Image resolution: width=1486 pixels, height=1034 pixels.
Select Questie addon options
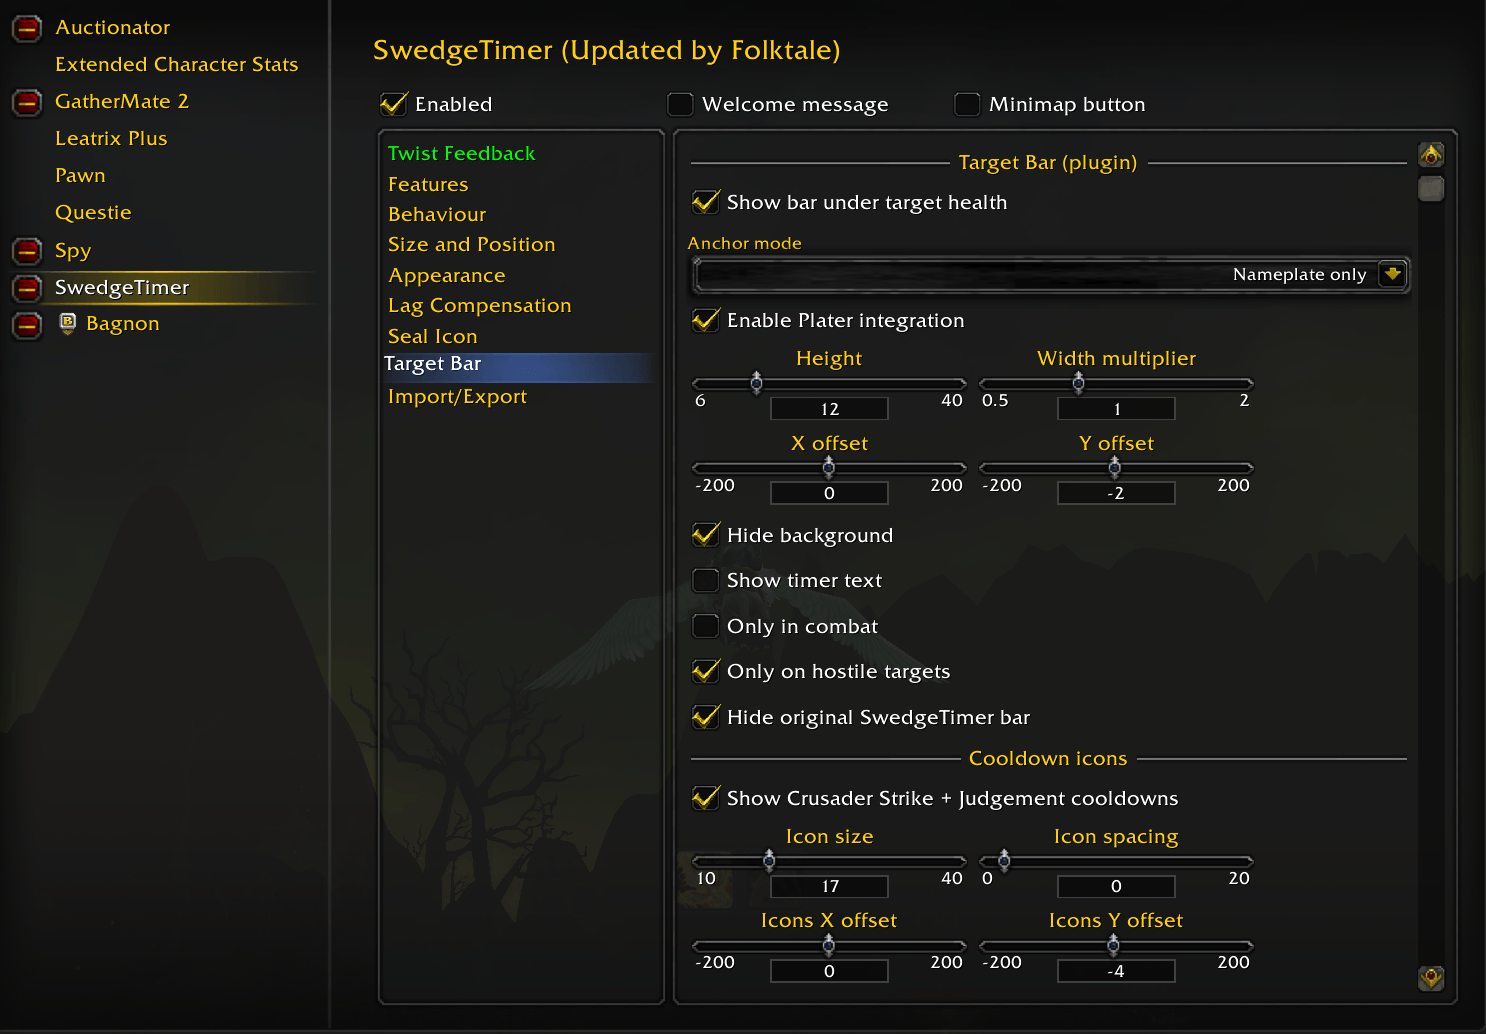click(x=93, y=213)
